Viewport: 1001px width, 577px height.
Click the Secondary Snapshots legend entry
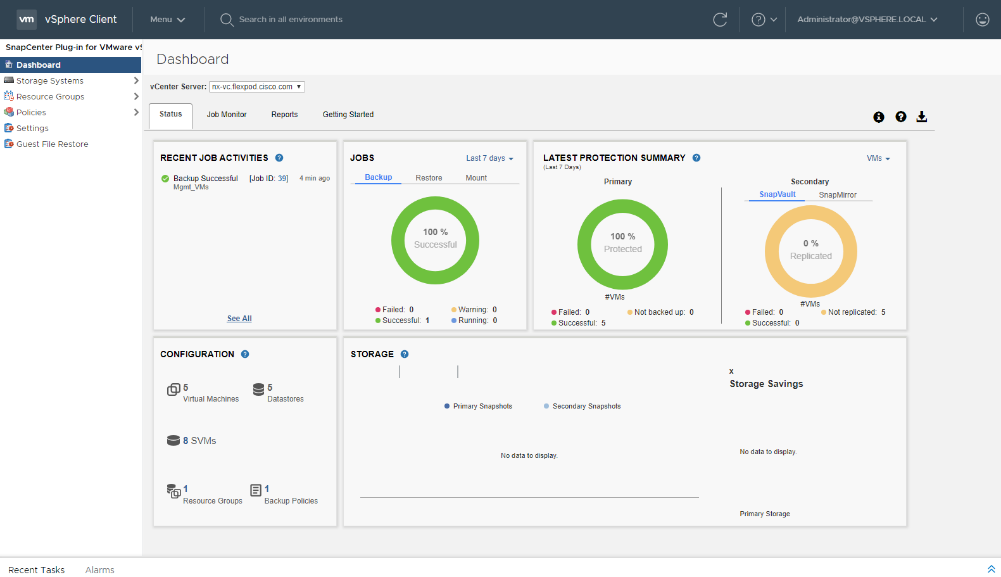click(x=582, y=407)
